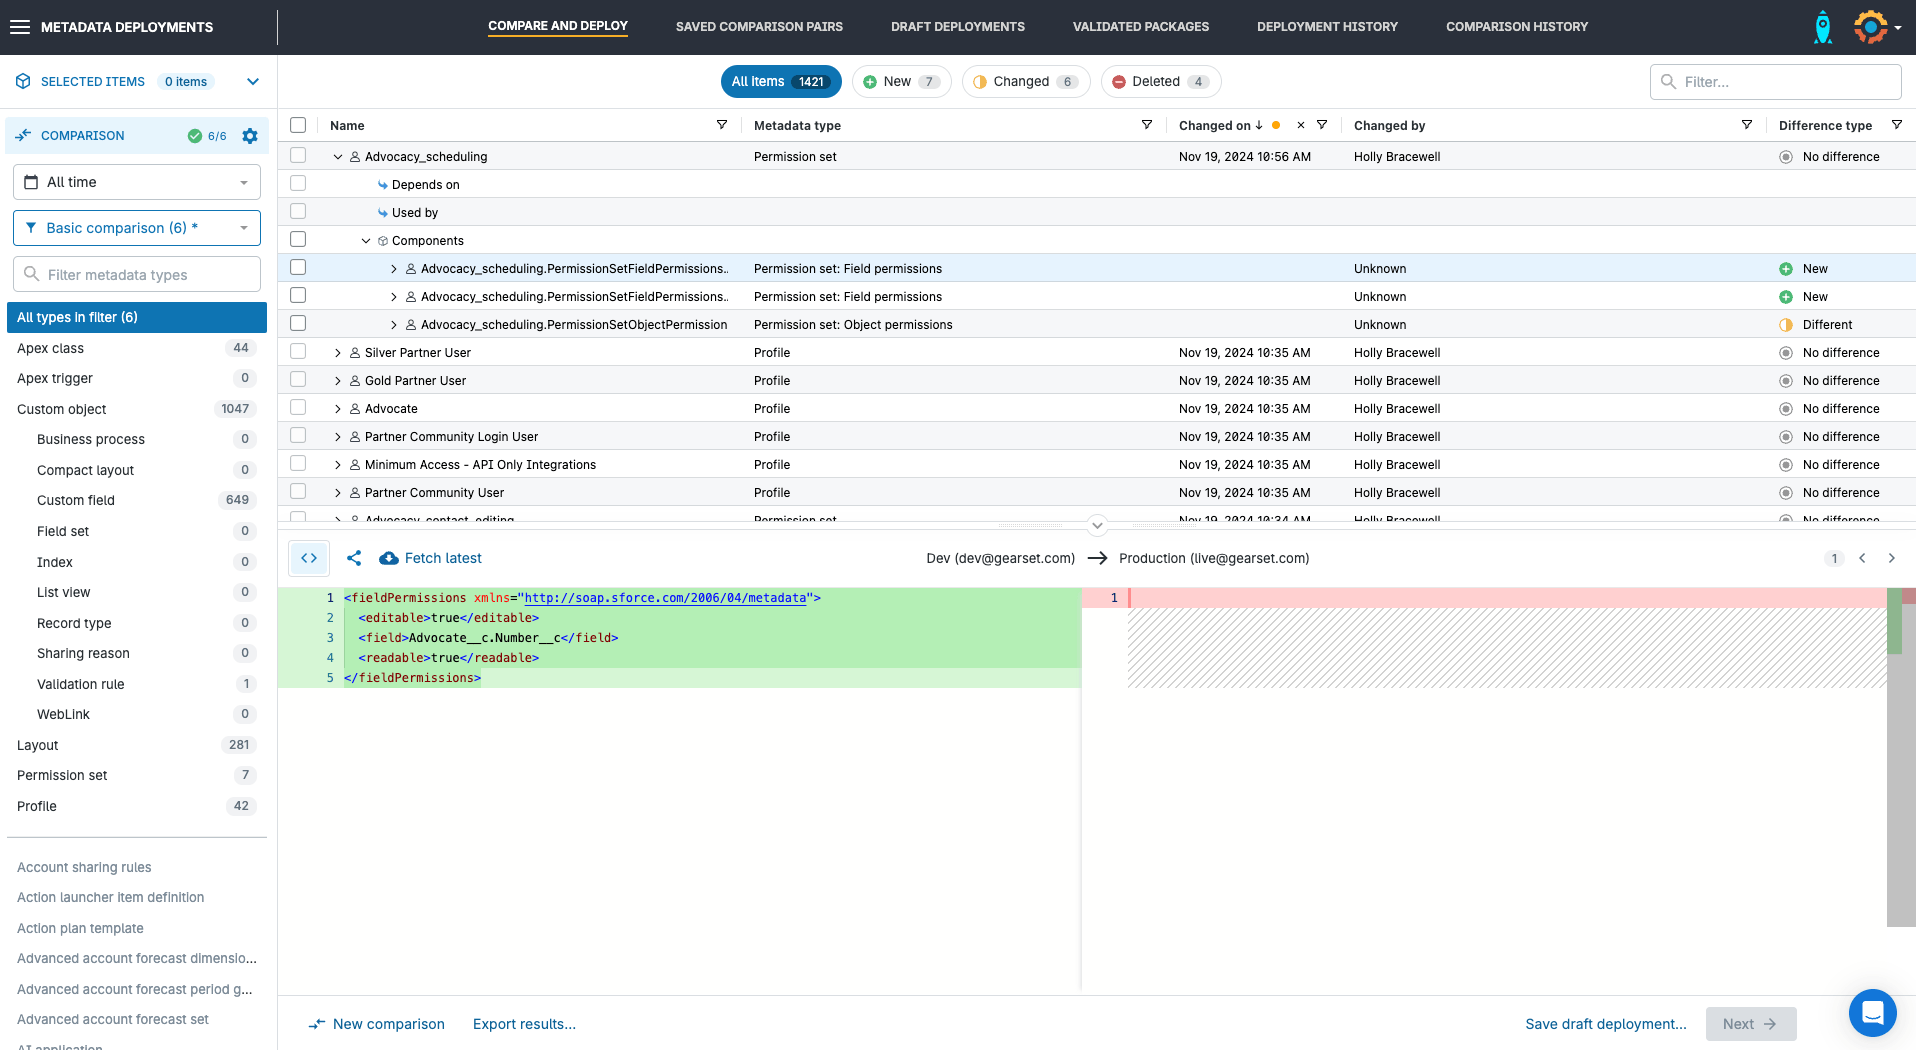Click the rocket icon in header
The image size is (1916, 1050).
click(1822, 27)
